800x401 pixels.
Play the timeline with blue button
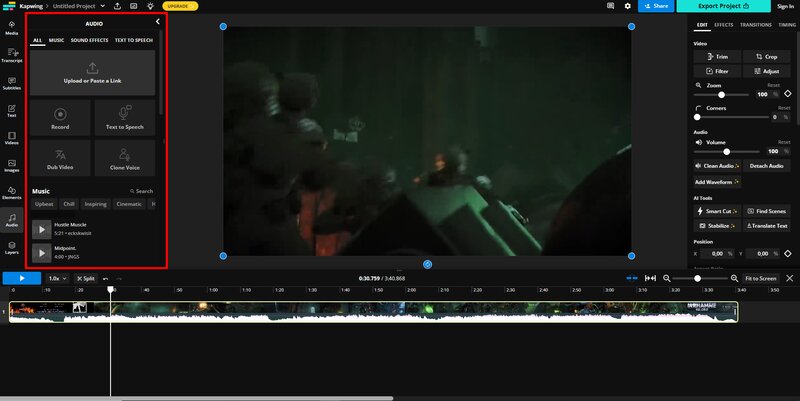21,279
